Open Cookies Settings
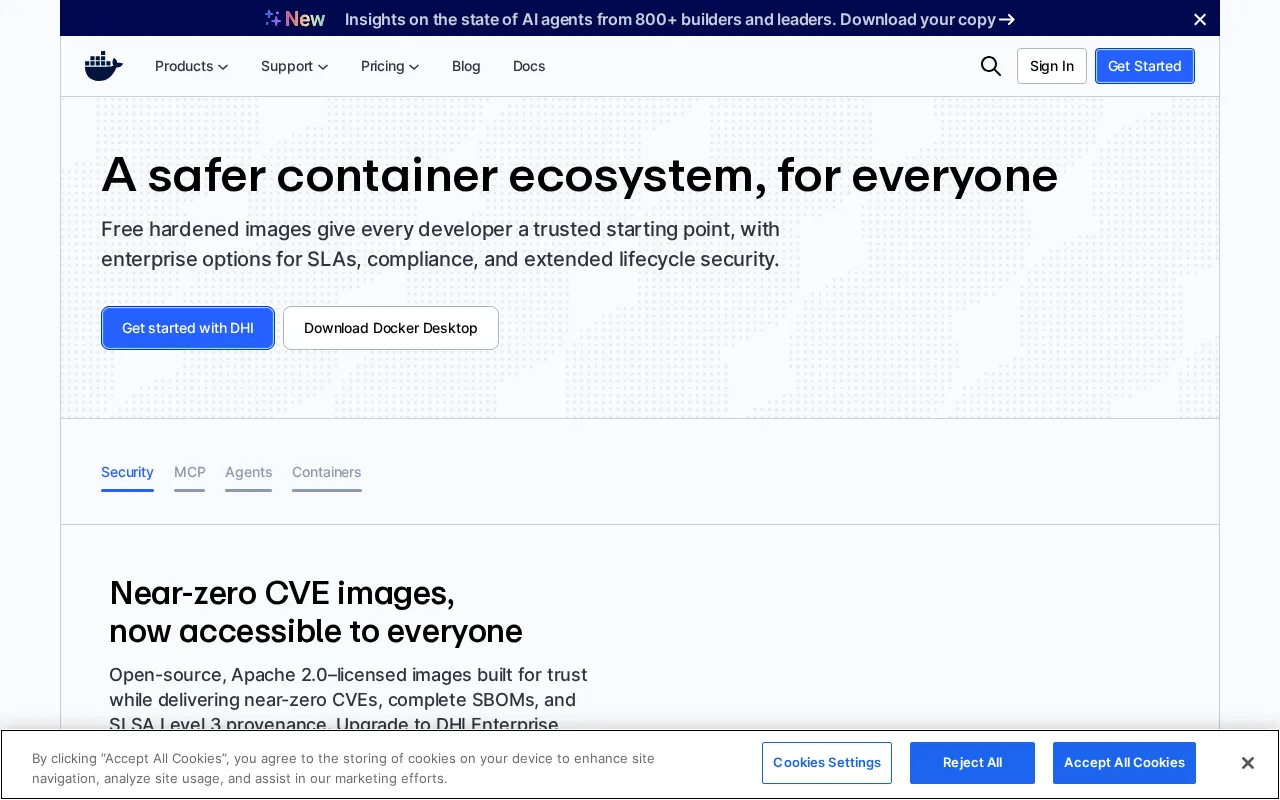This screenshot has height=800, width=1280. click(827, 763)
